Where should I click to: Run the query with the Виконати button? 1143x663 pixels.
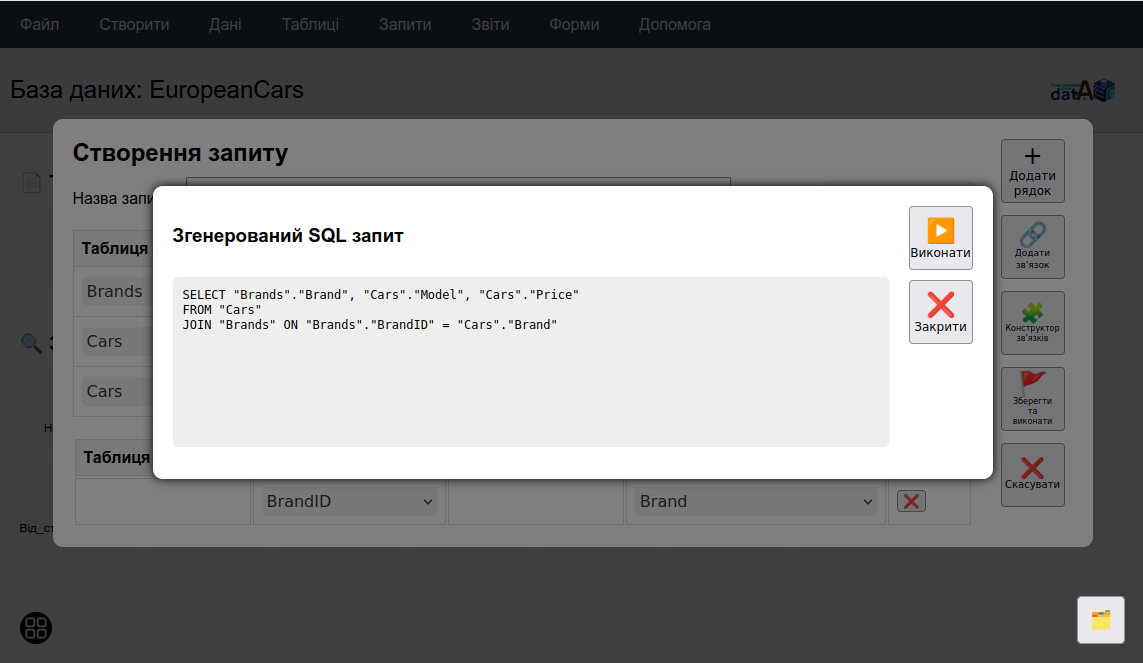940,238
